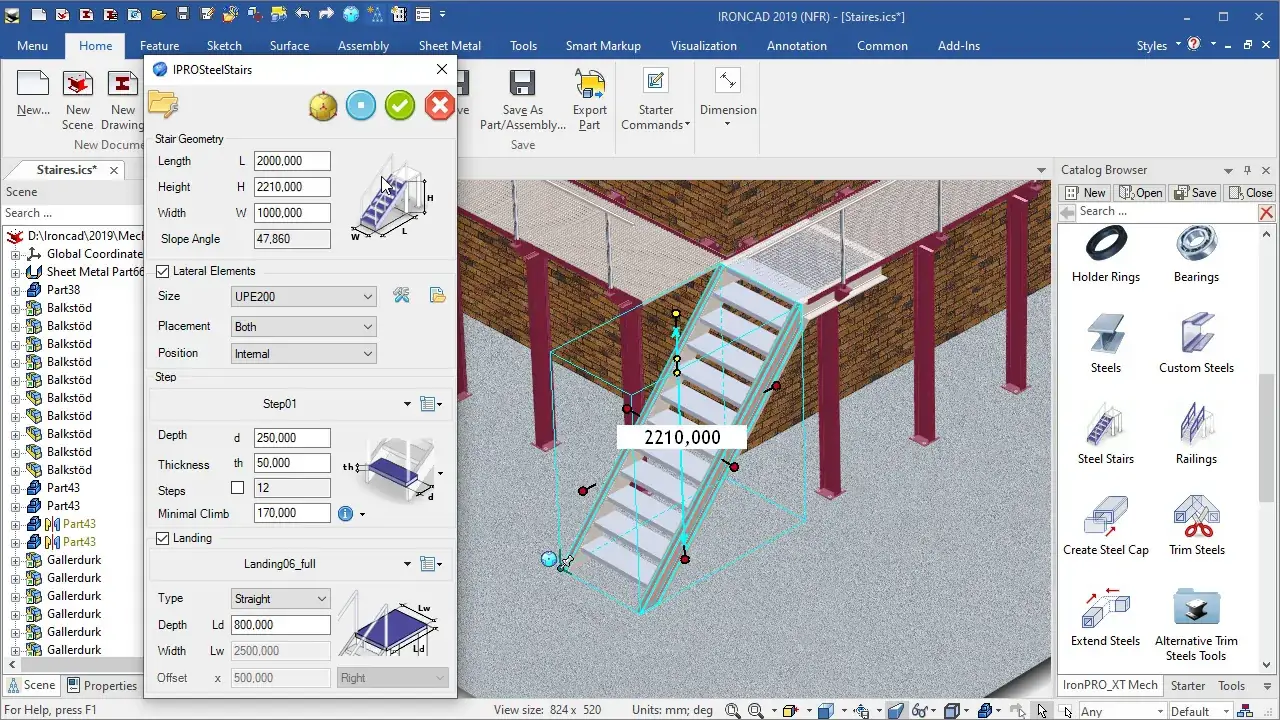
Task: Disable the Landing checkbox
Action: pos(163,538)
